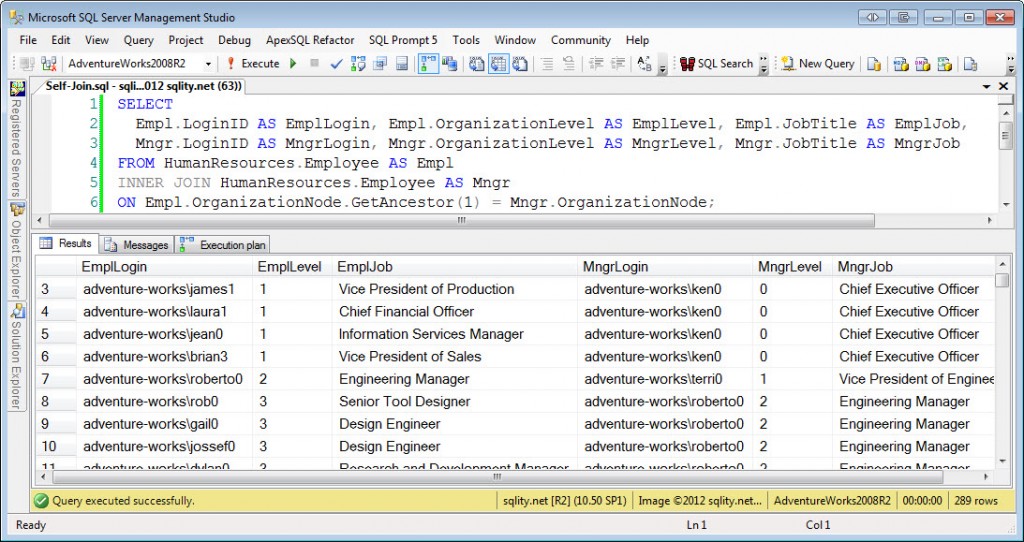Uncomment the selected lines
The width and height of the screenshot is (1024, 542).
[x=569, y=63]
